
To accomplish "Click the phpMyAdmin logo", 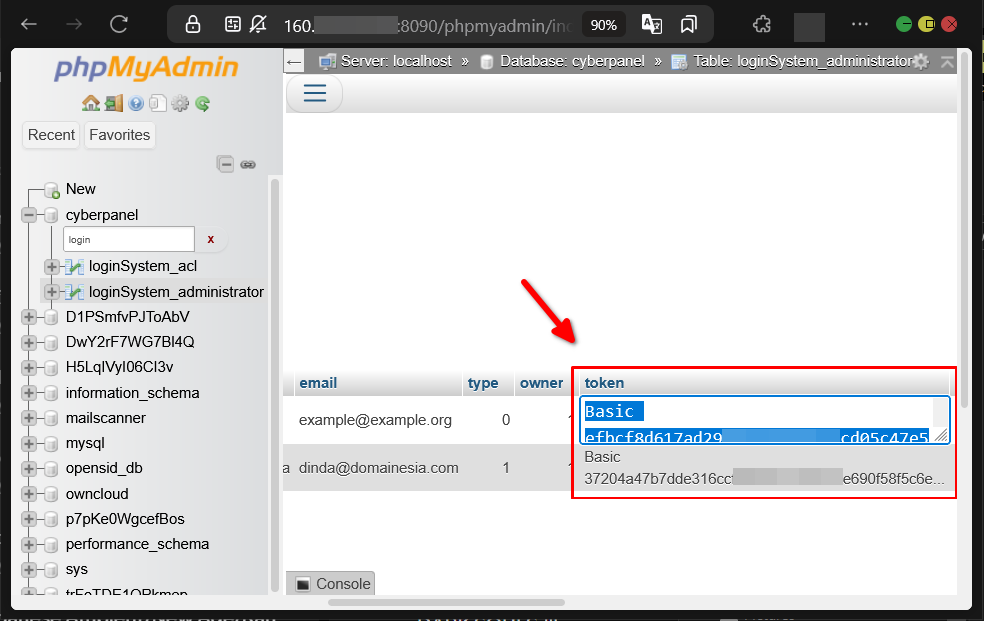I will tap(146, 68).
